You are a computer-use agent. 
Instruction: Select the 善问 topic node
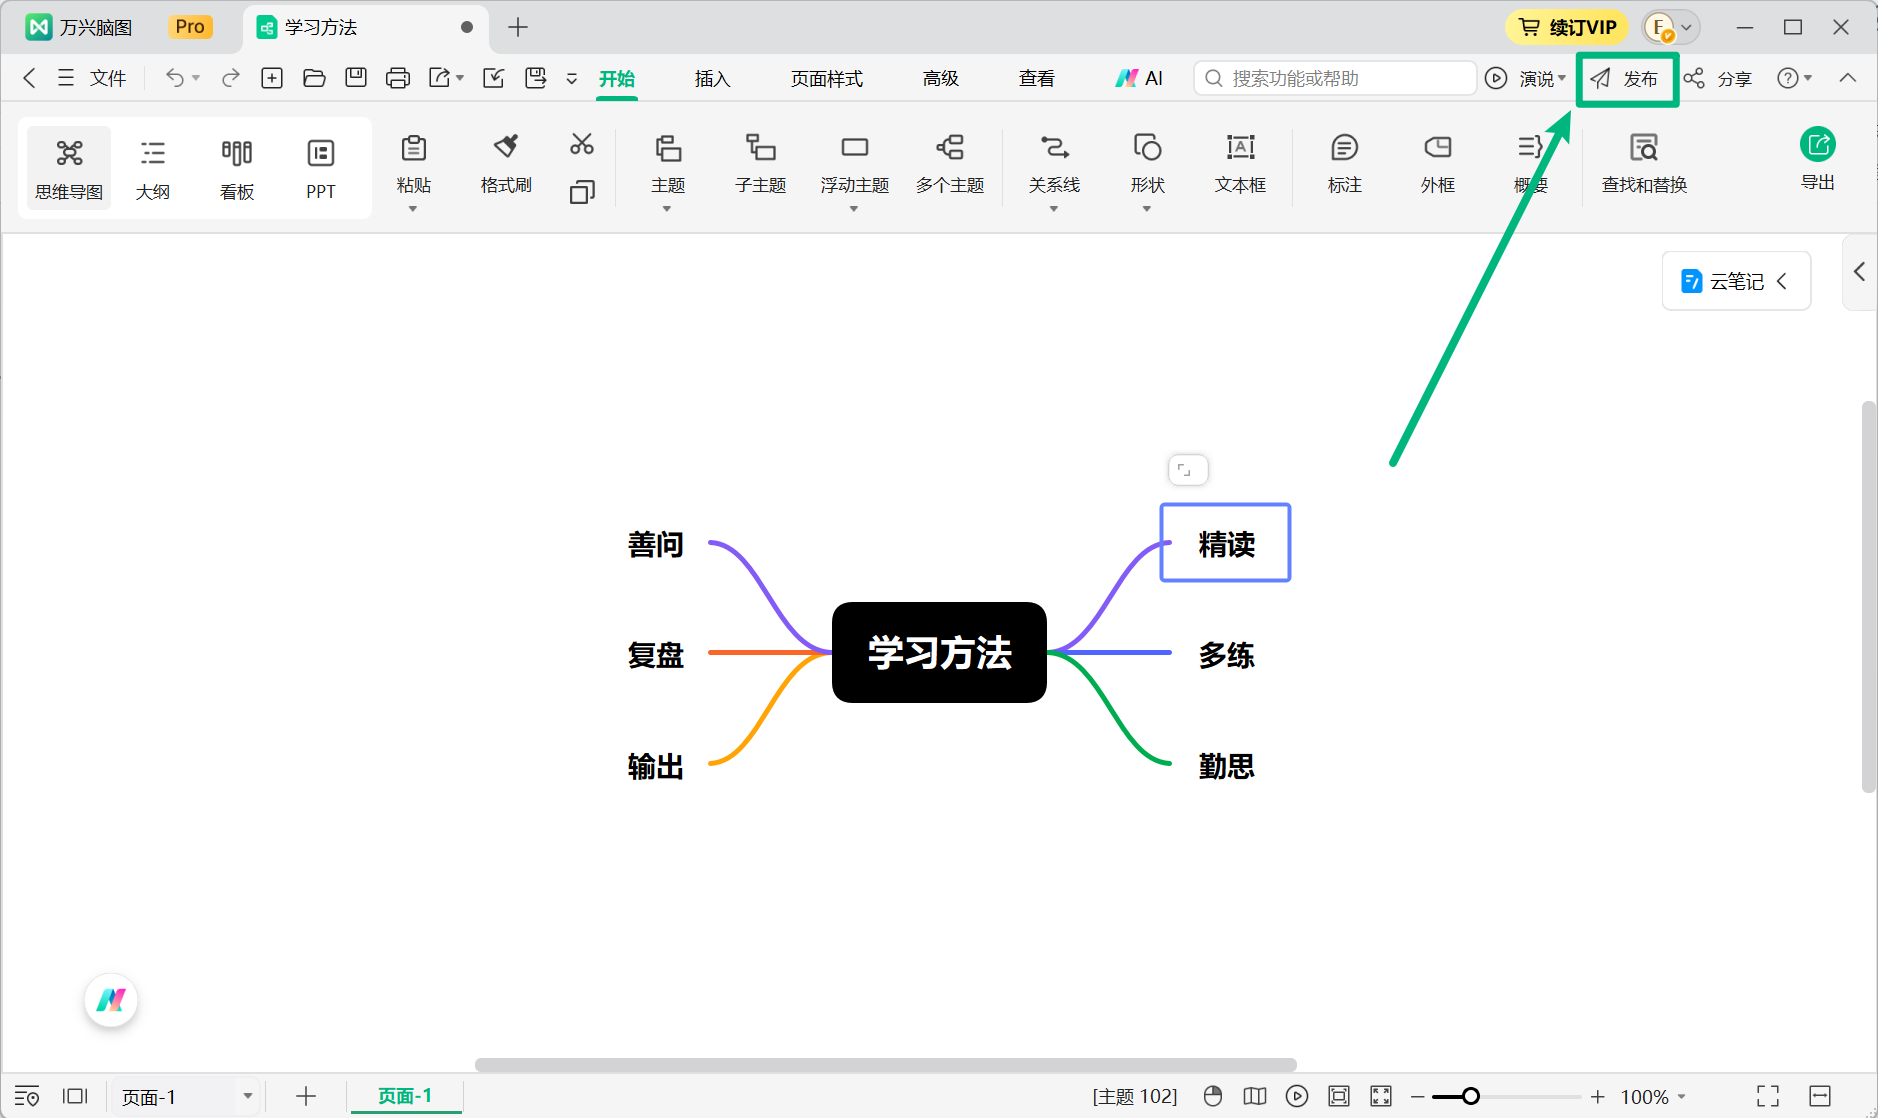656,544
